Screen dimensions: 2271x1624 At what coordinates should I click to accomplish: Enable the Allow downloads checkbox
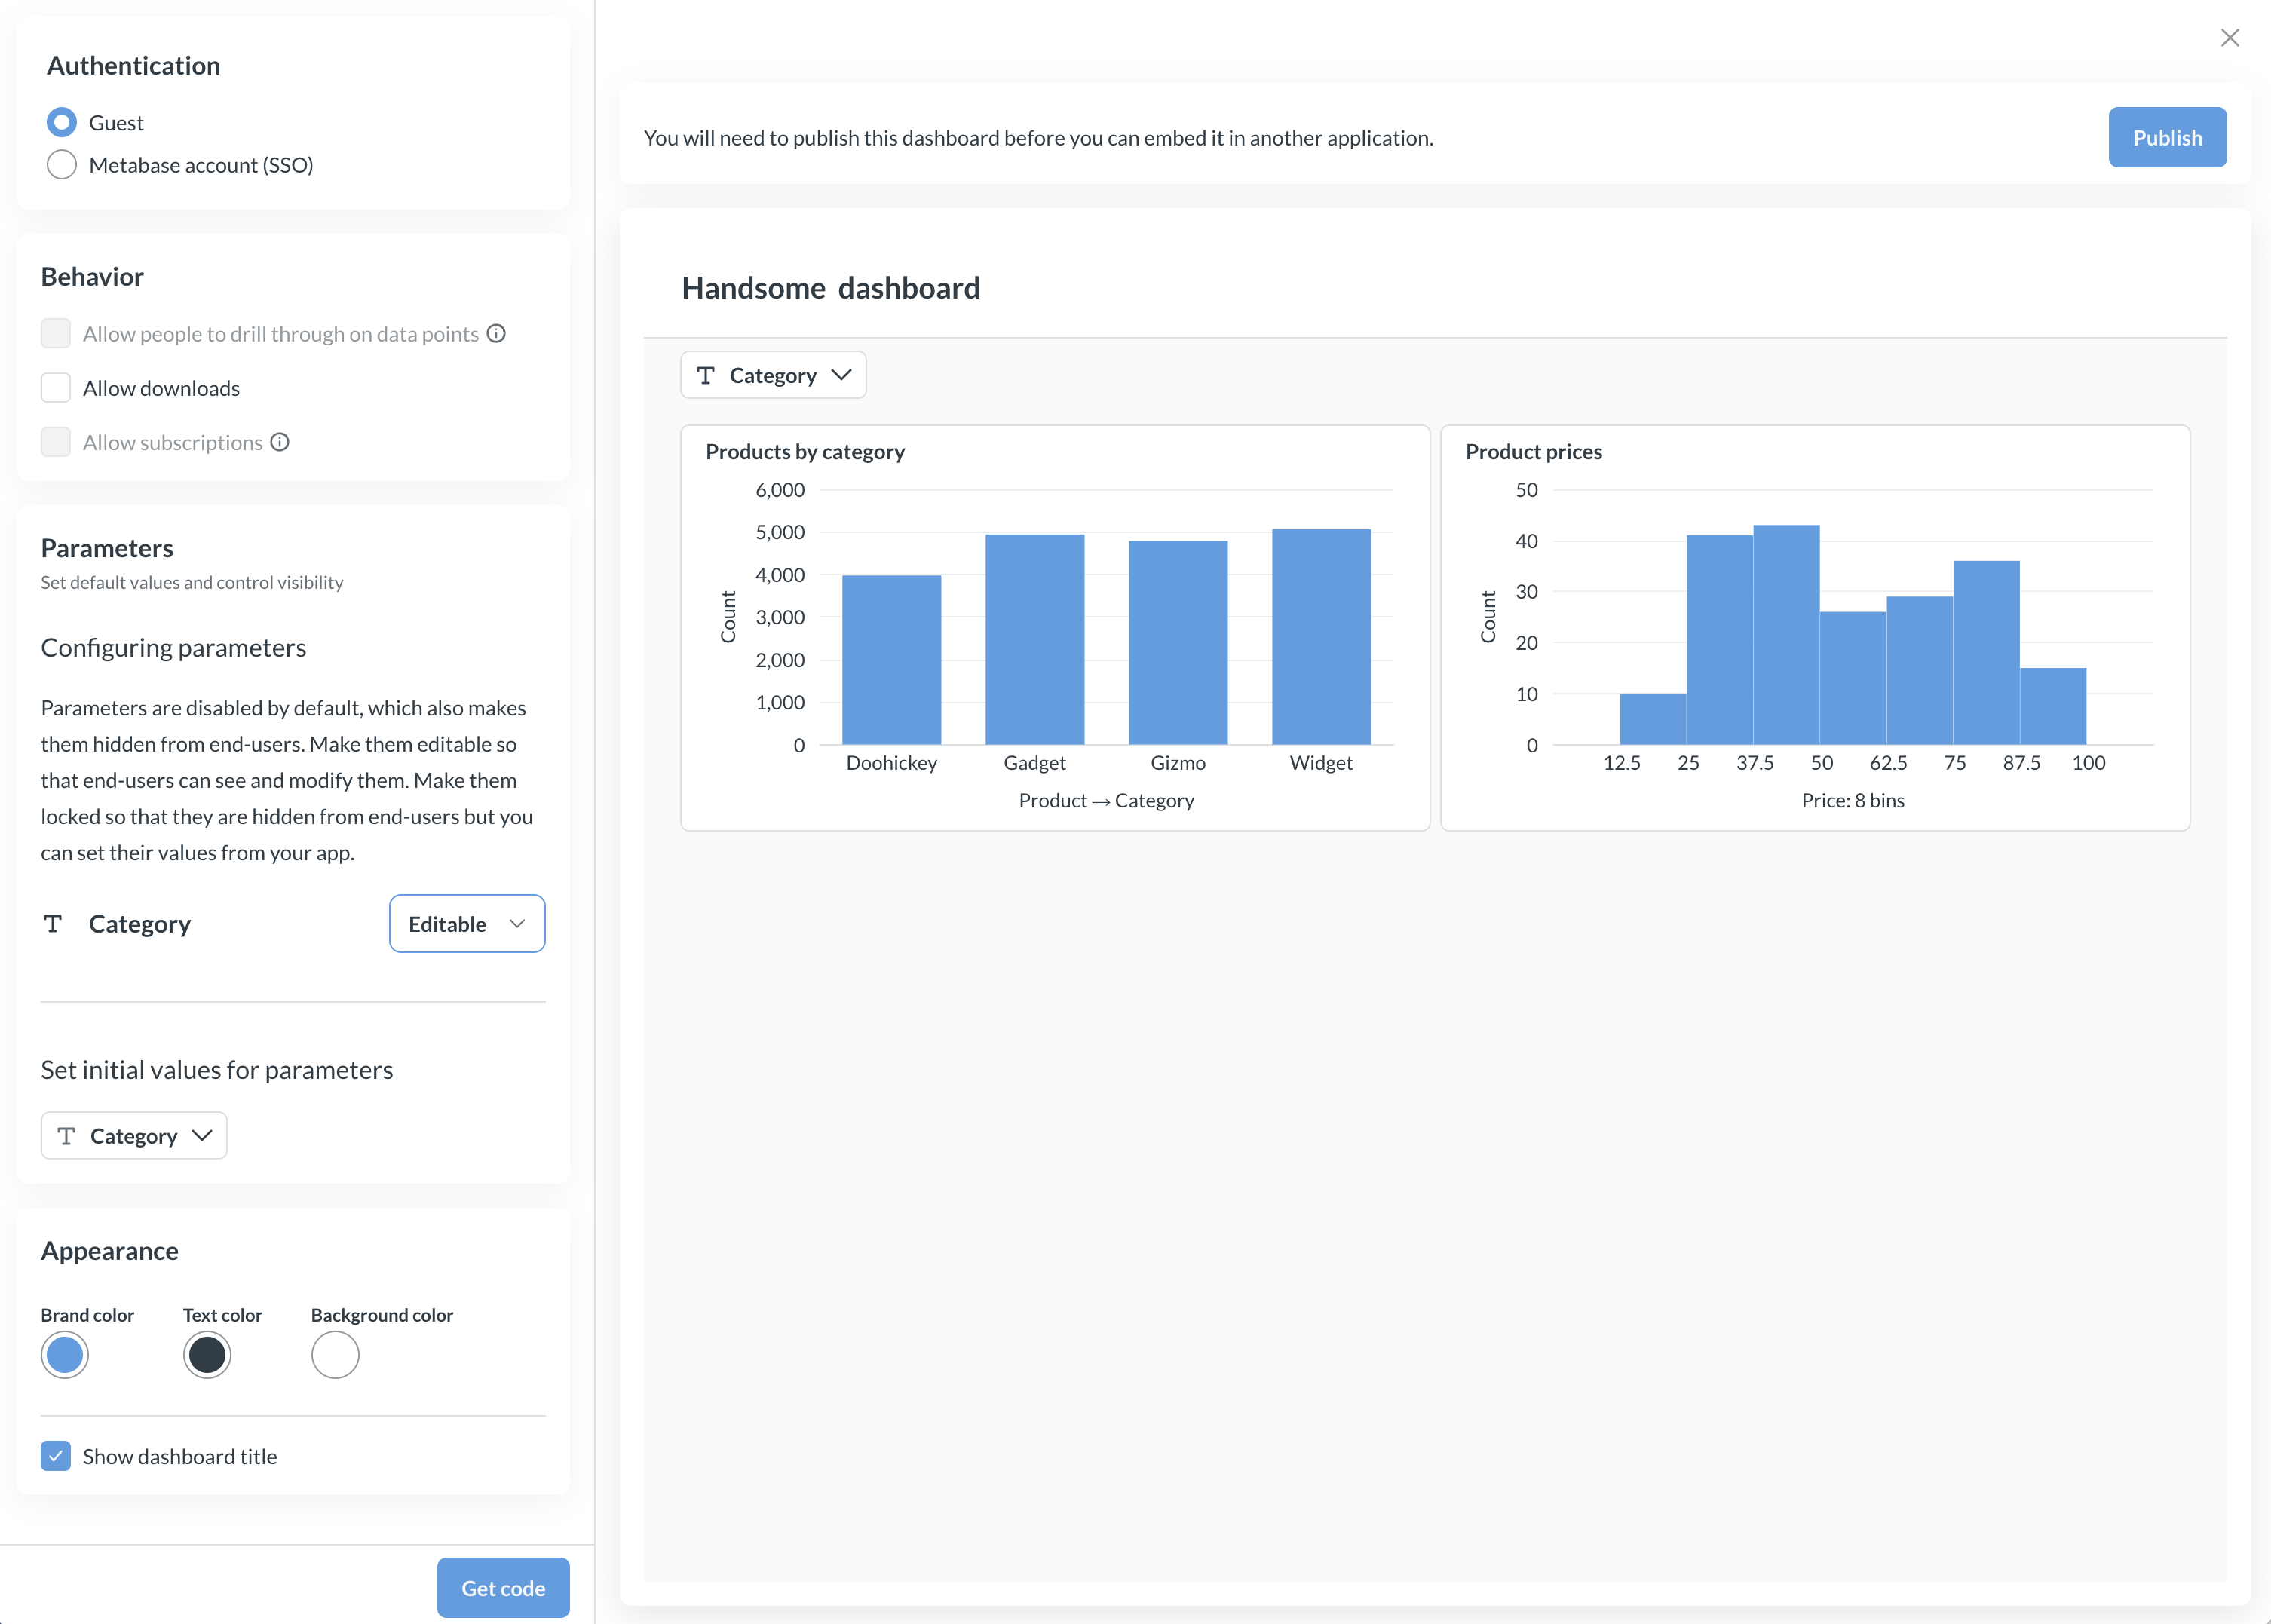(55, 387)
